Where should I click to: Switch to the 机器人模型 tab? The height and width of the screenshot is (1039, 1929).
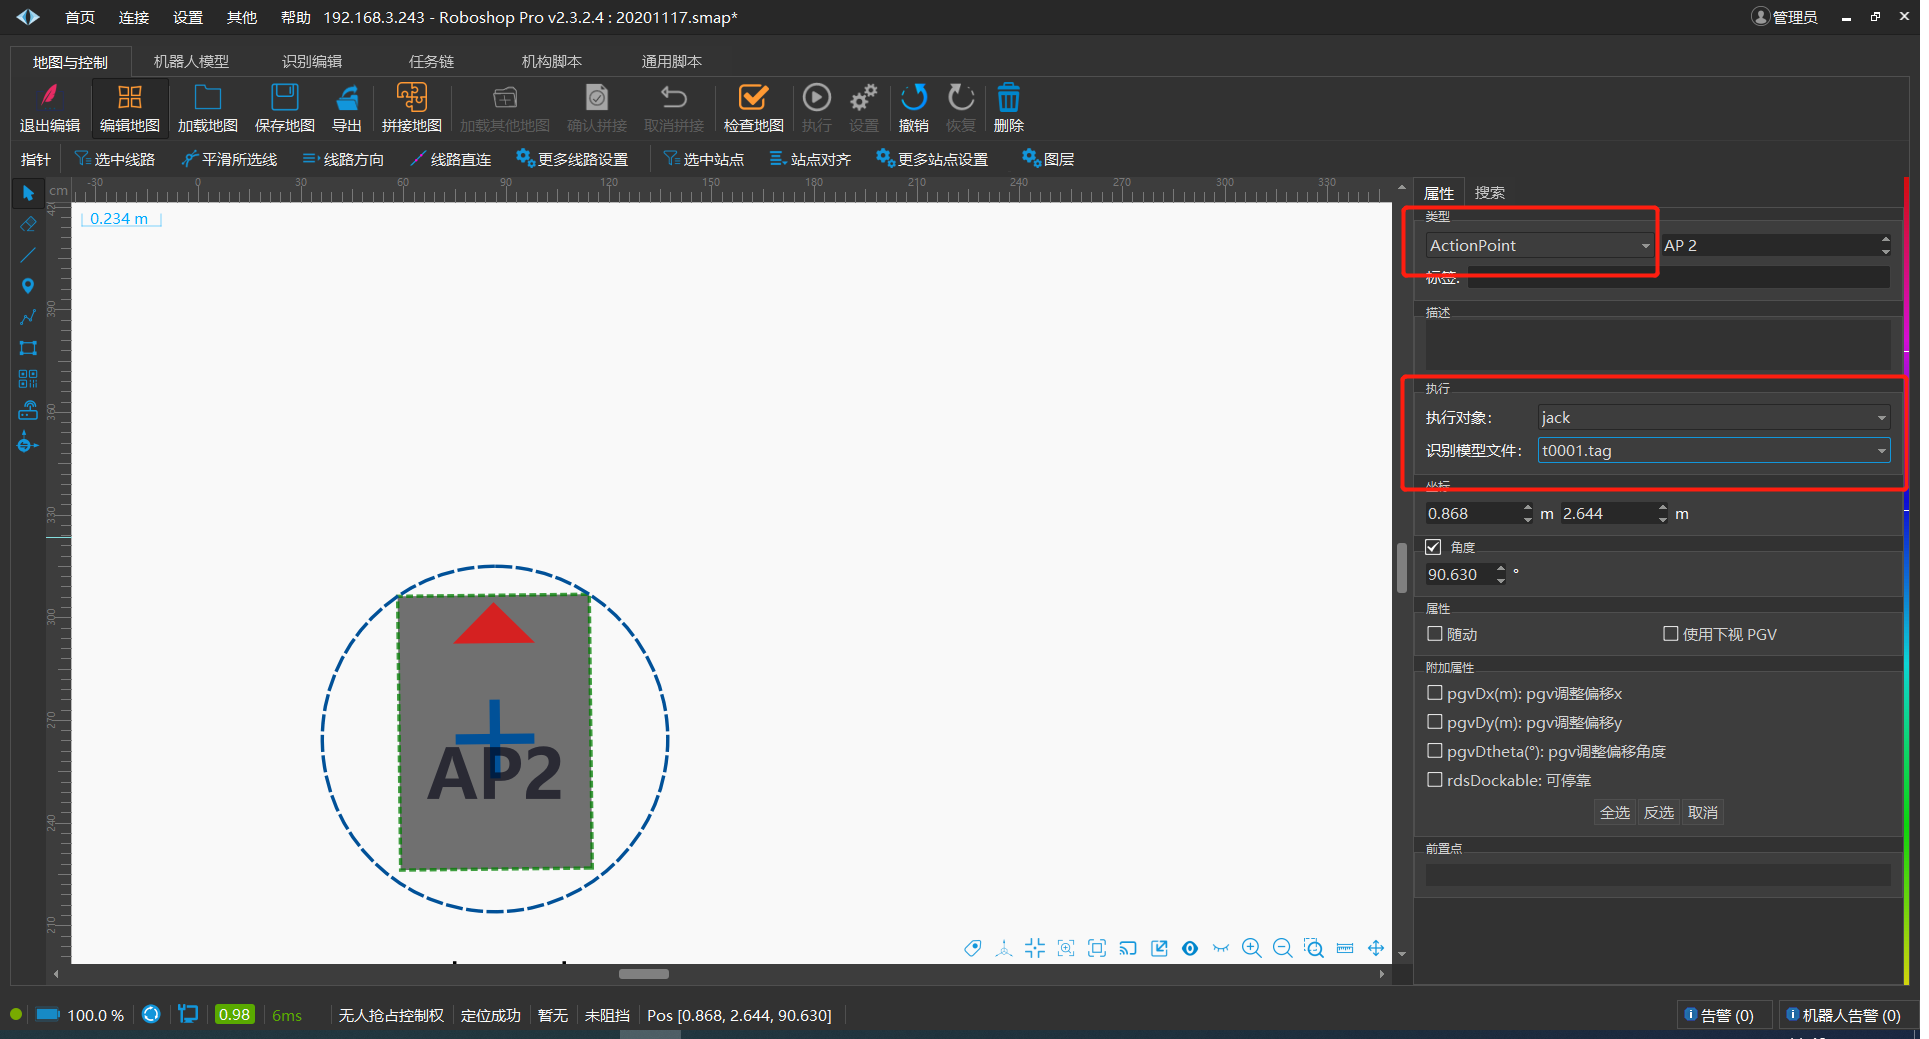191,62
